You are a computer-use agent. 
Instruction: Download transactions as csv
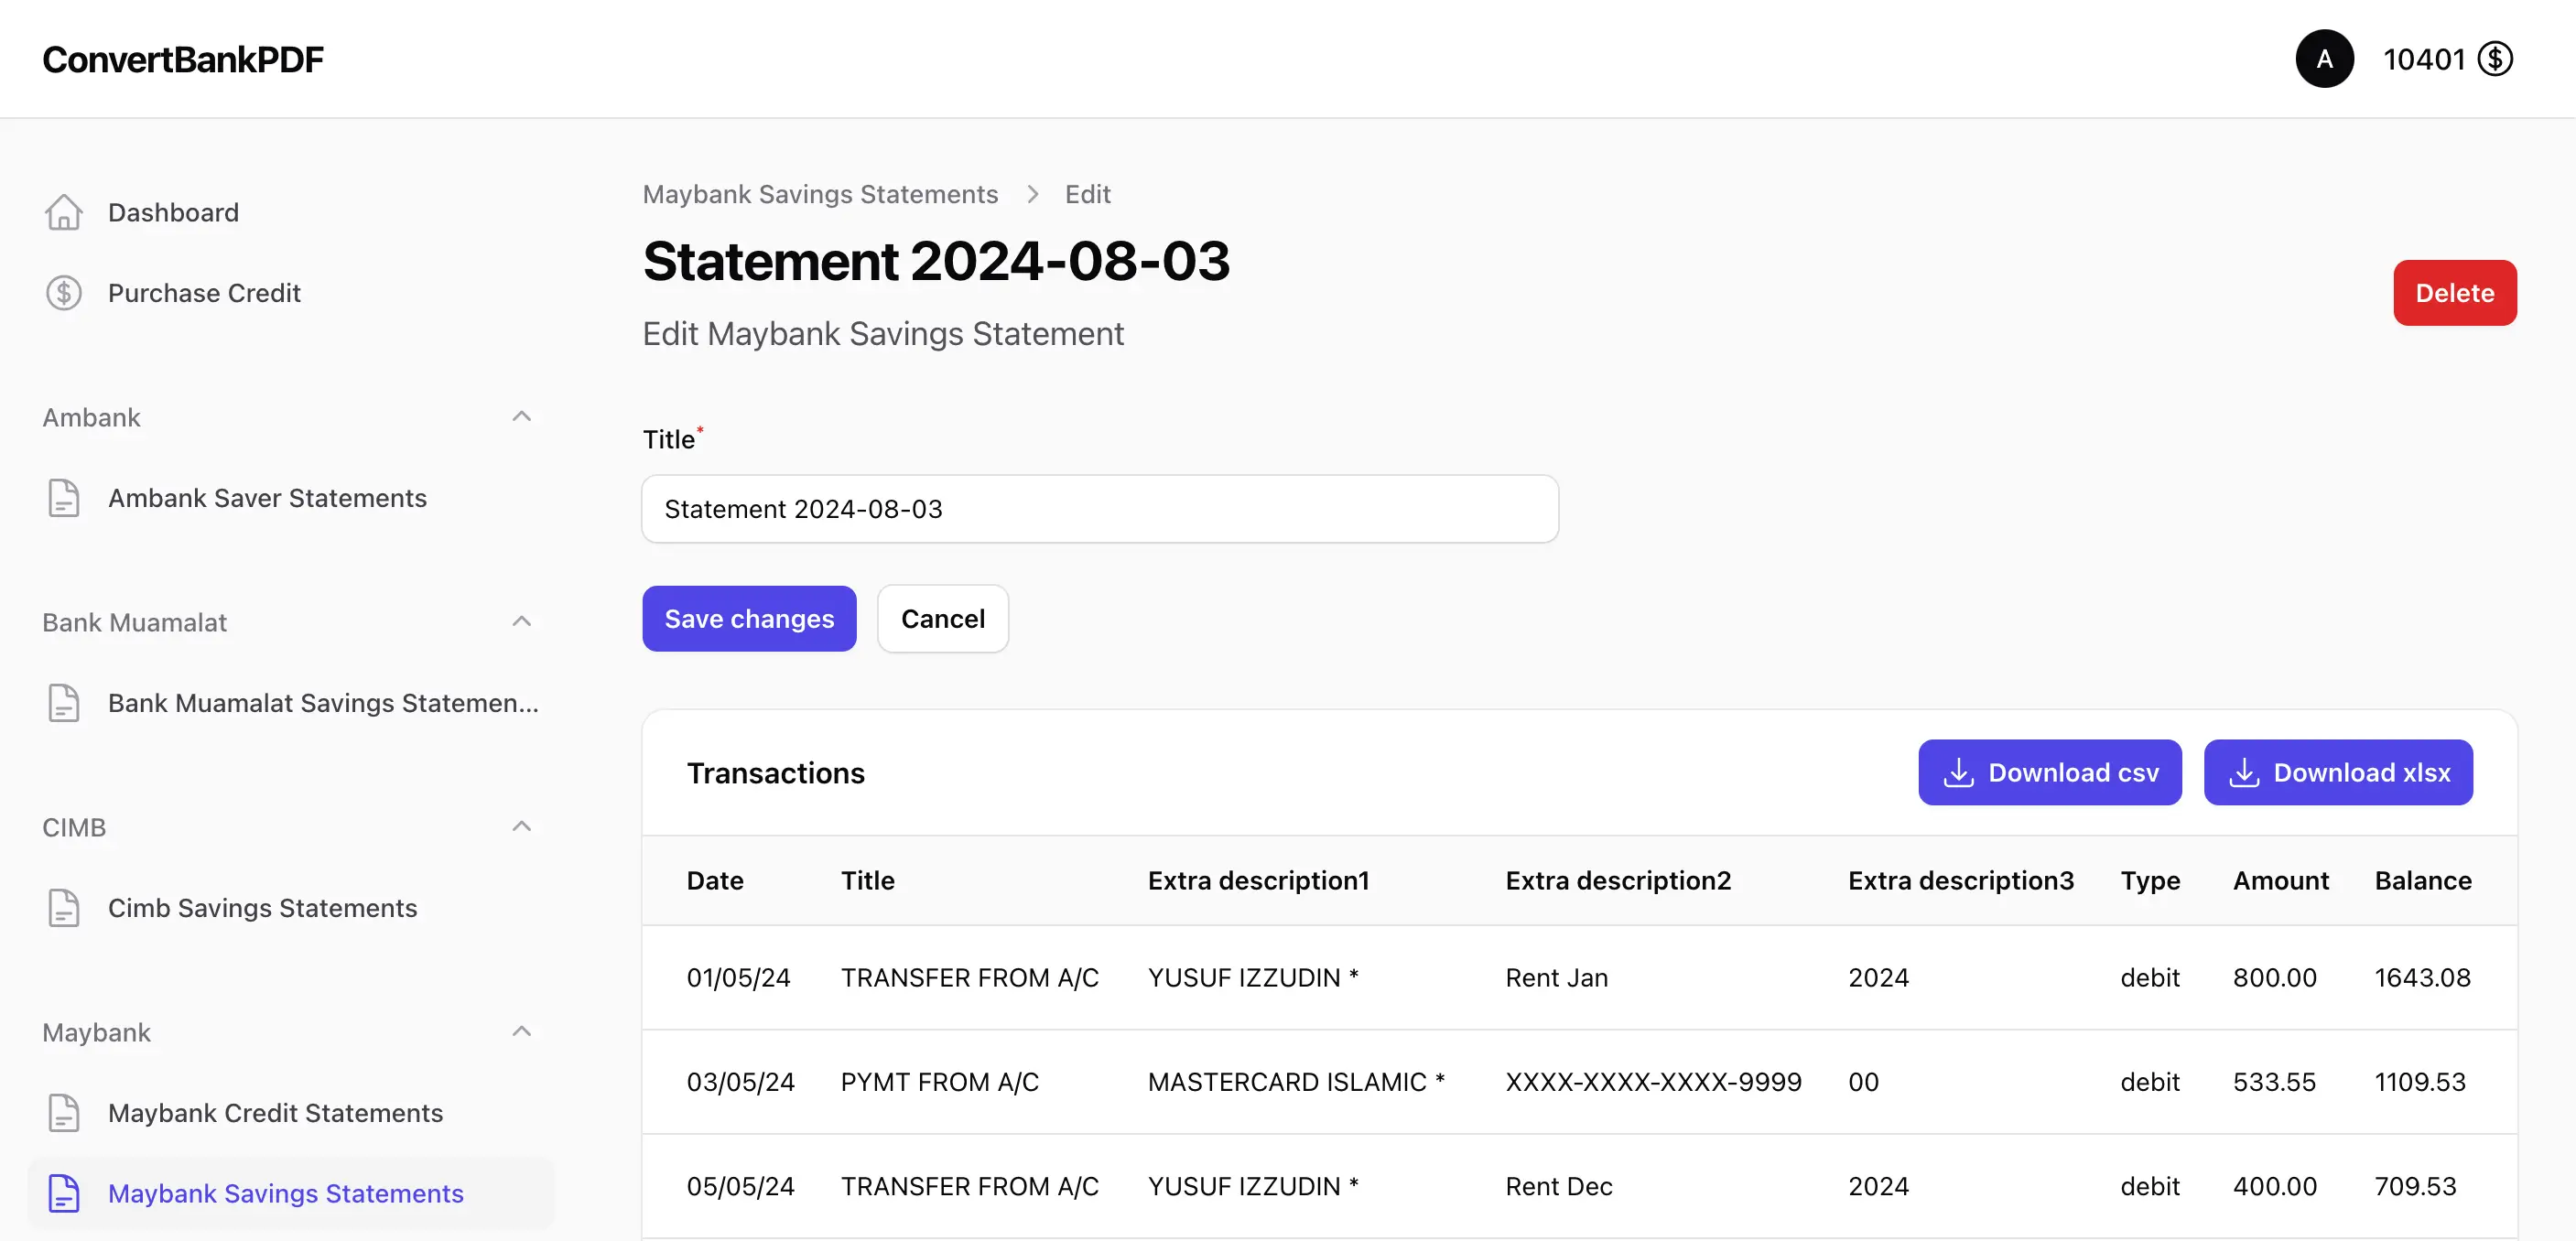coord(2049,773)
